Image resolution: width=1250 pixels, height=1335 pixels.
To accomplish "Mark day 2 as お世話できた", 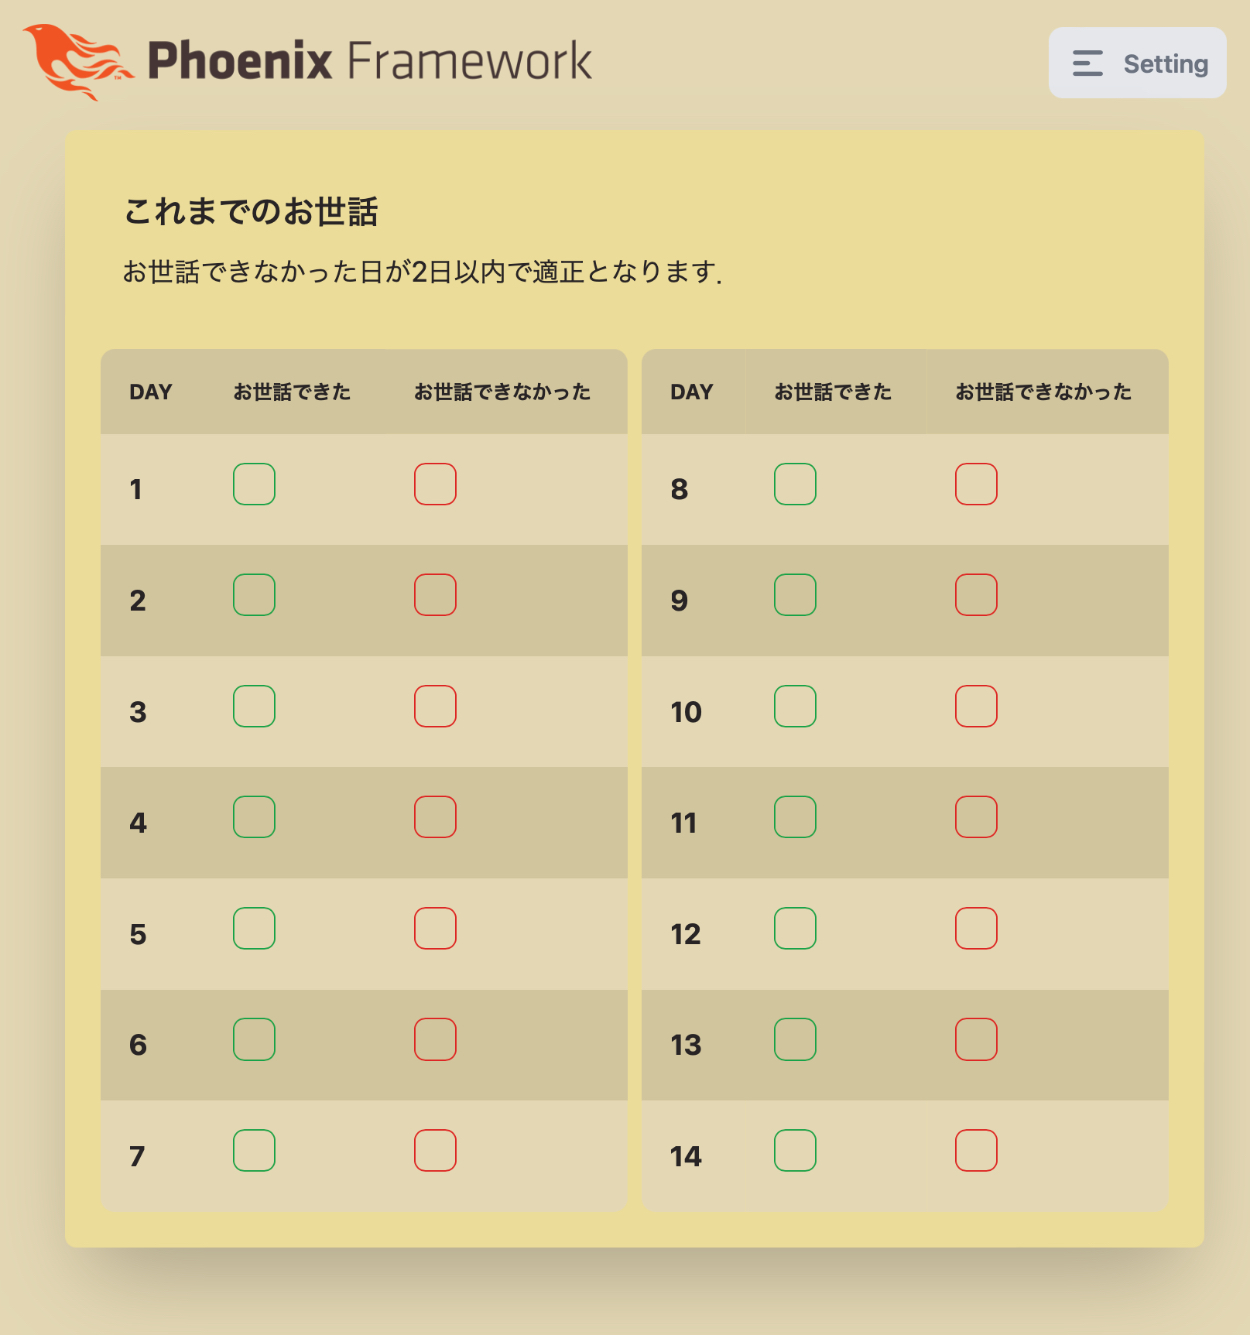I will [x=254, y=595].
